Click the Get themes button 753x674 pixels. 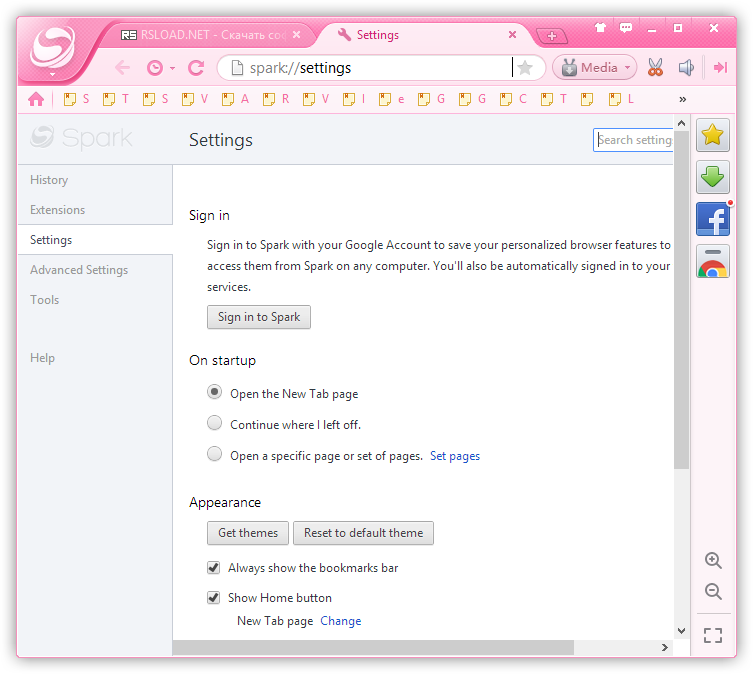pos(248,533)
